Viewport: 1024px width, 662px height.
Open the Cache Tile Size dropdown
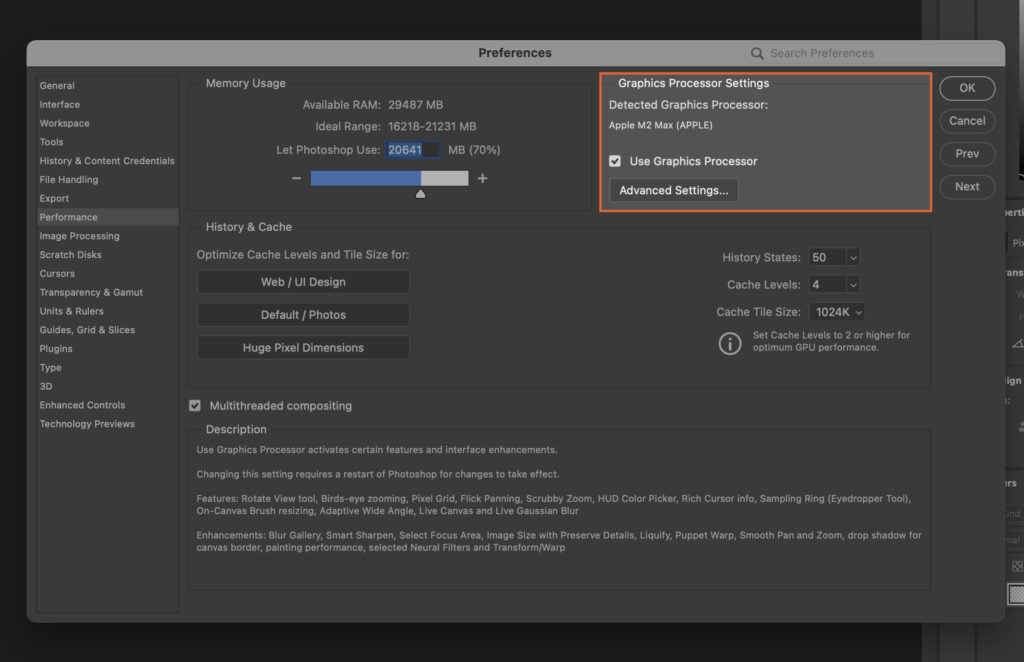pos(838,311)
